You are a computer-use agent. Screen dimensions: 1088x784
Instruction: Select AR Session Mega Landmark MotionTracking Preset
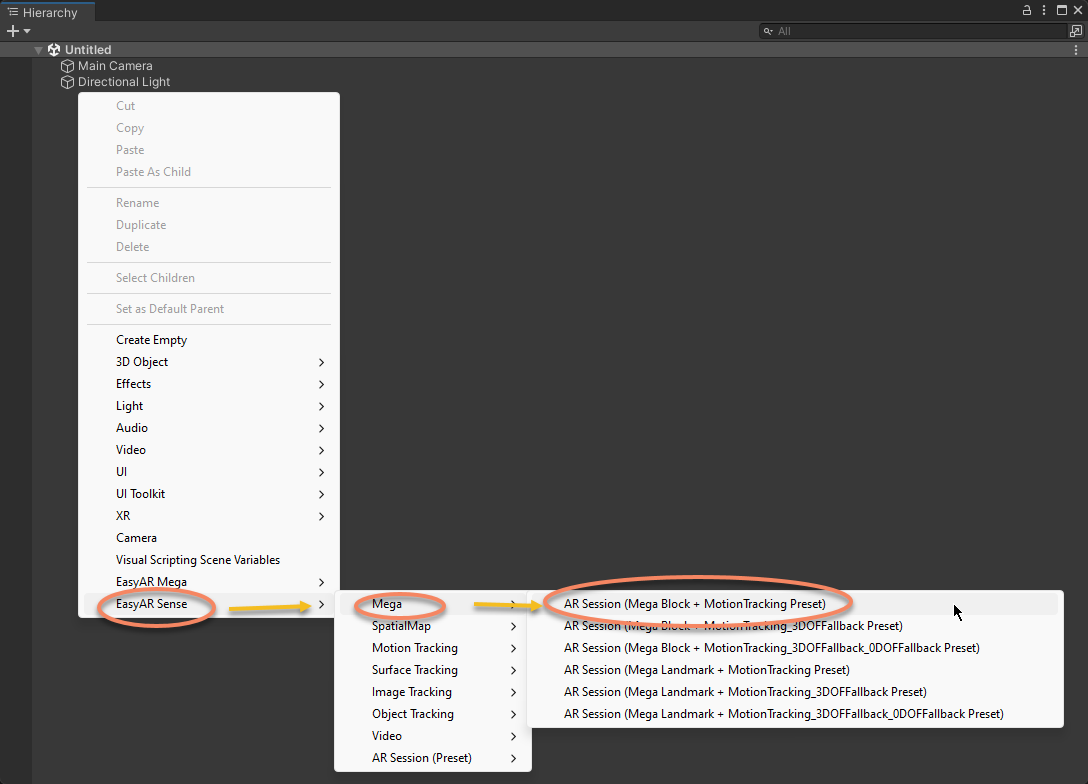pyautogui.click(x=707, y=670)
